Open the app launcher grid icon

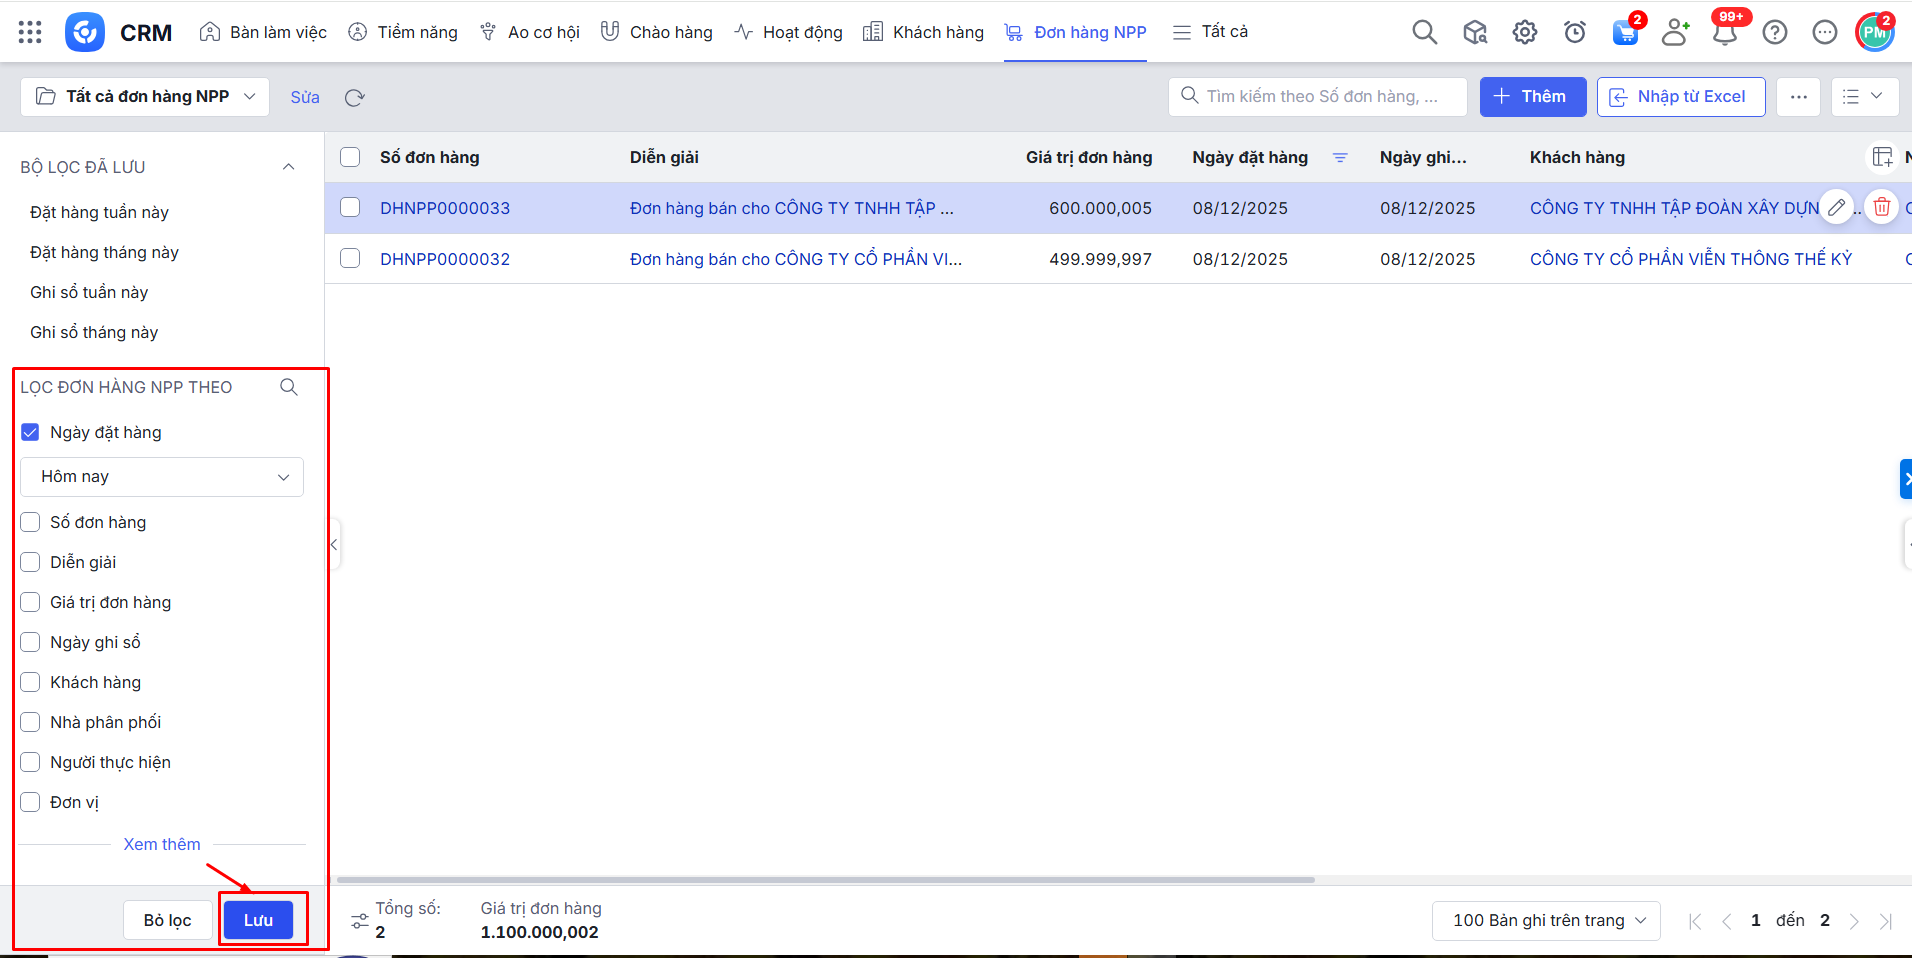pyautogui.click(x=30, y=32)
